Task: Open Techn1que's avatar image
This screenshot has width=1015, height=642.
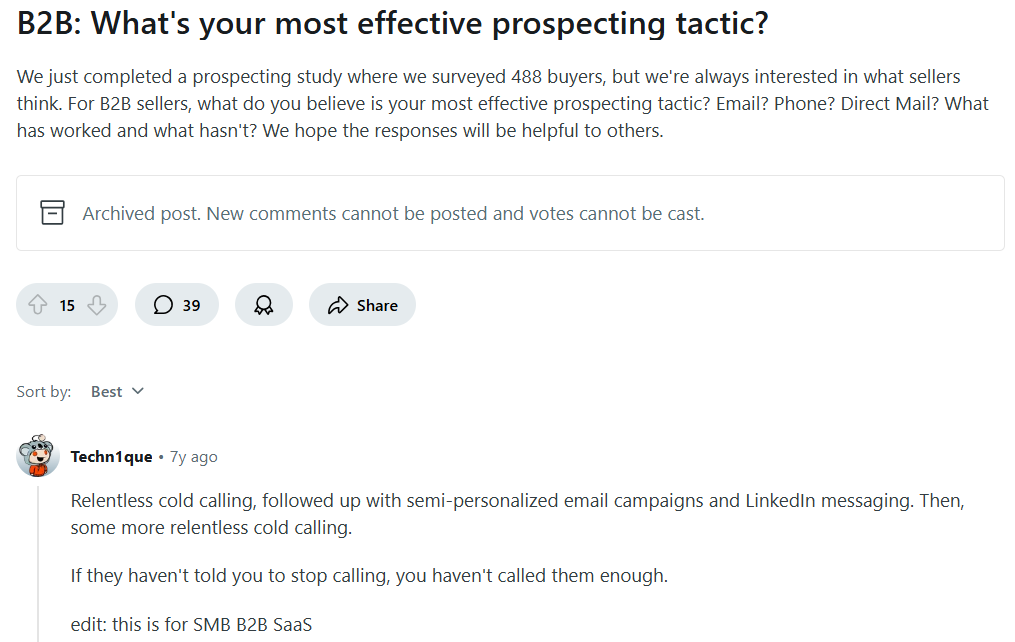Action: pyautogui.click(x=38, y=456)
